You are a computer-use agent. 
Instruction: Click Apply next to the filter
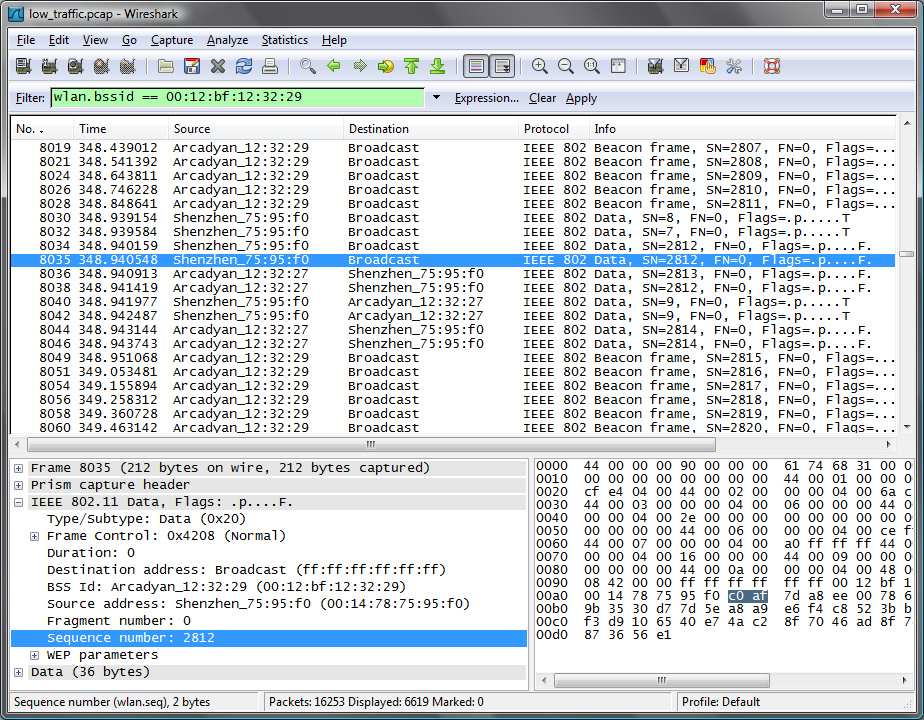(581, 98)
